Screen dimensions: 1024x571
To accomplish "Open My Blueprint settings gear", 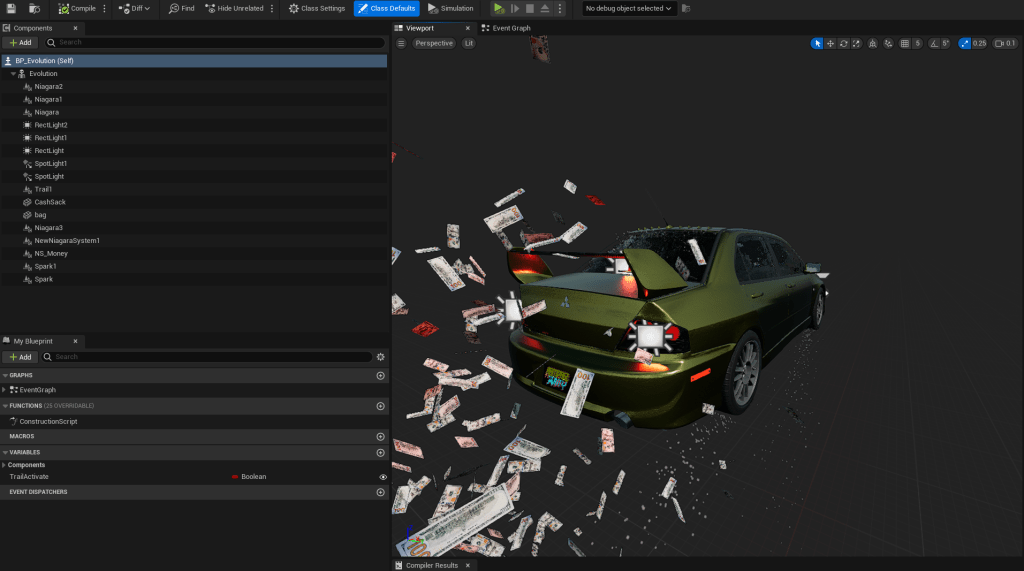I will click(380, 357).
